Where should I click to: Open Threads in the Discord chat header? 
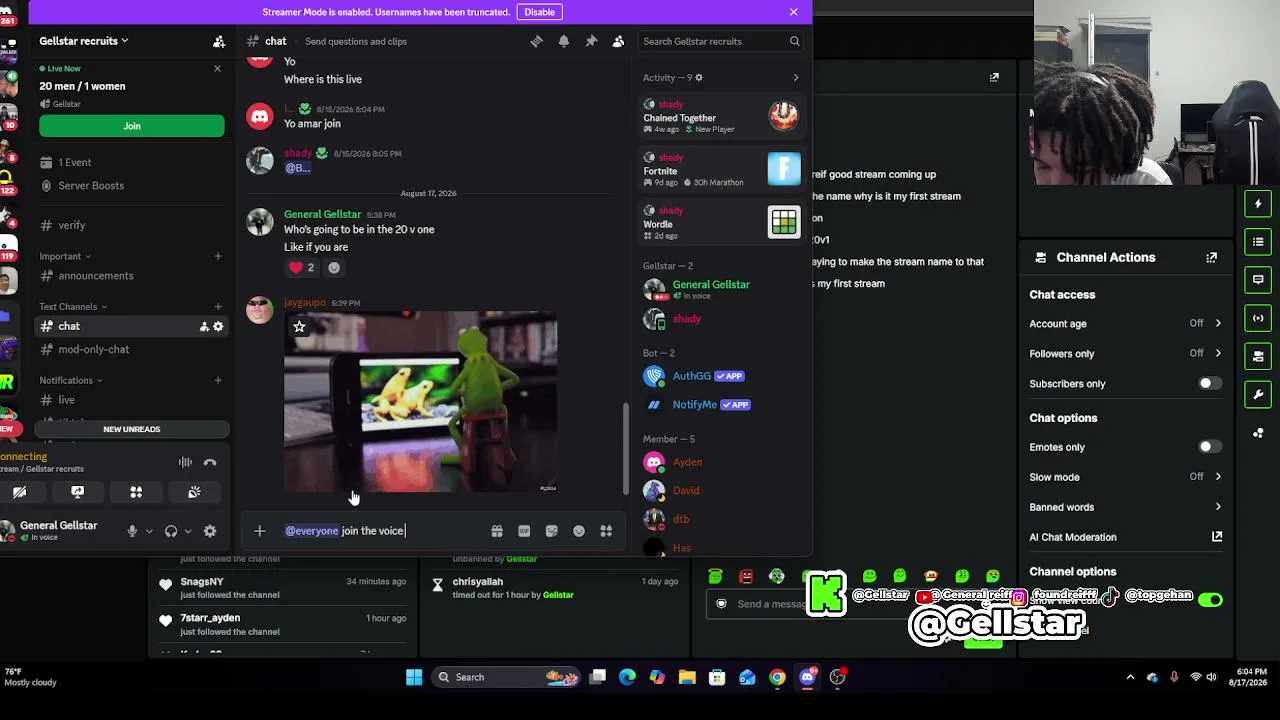[x=537, y=41]
